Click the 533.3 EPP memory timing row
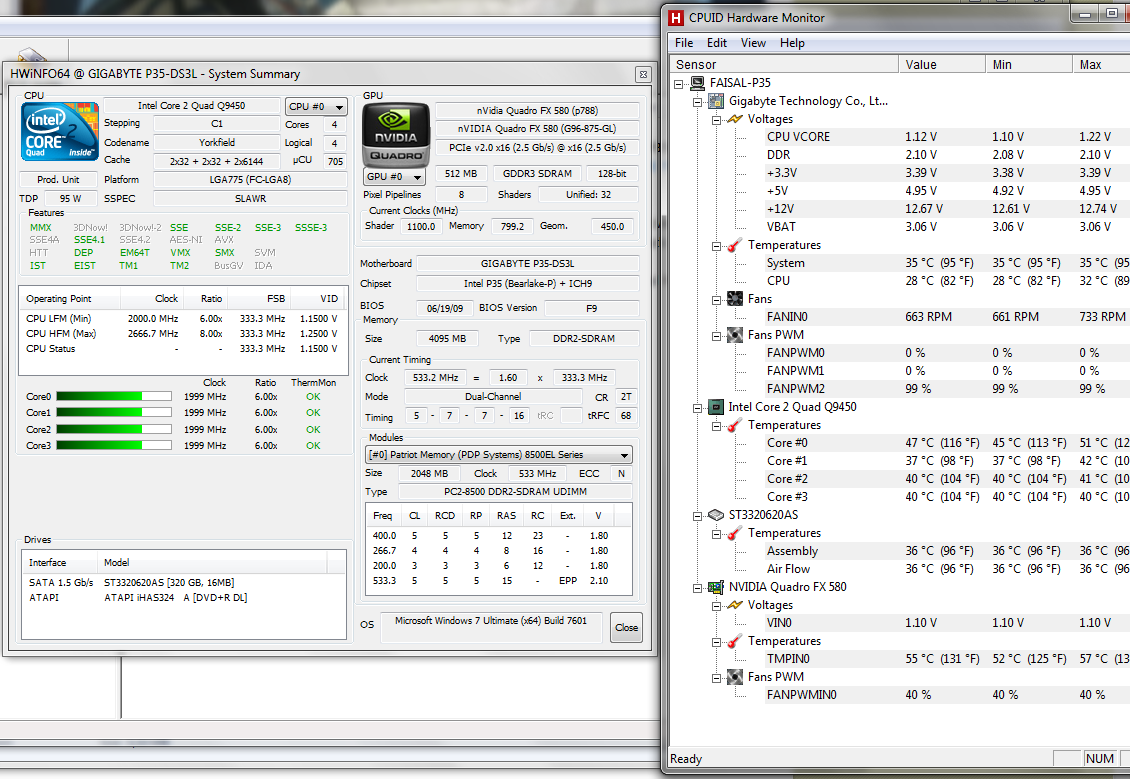Screen dimensions: 1130x779 (x=499, y=581)
